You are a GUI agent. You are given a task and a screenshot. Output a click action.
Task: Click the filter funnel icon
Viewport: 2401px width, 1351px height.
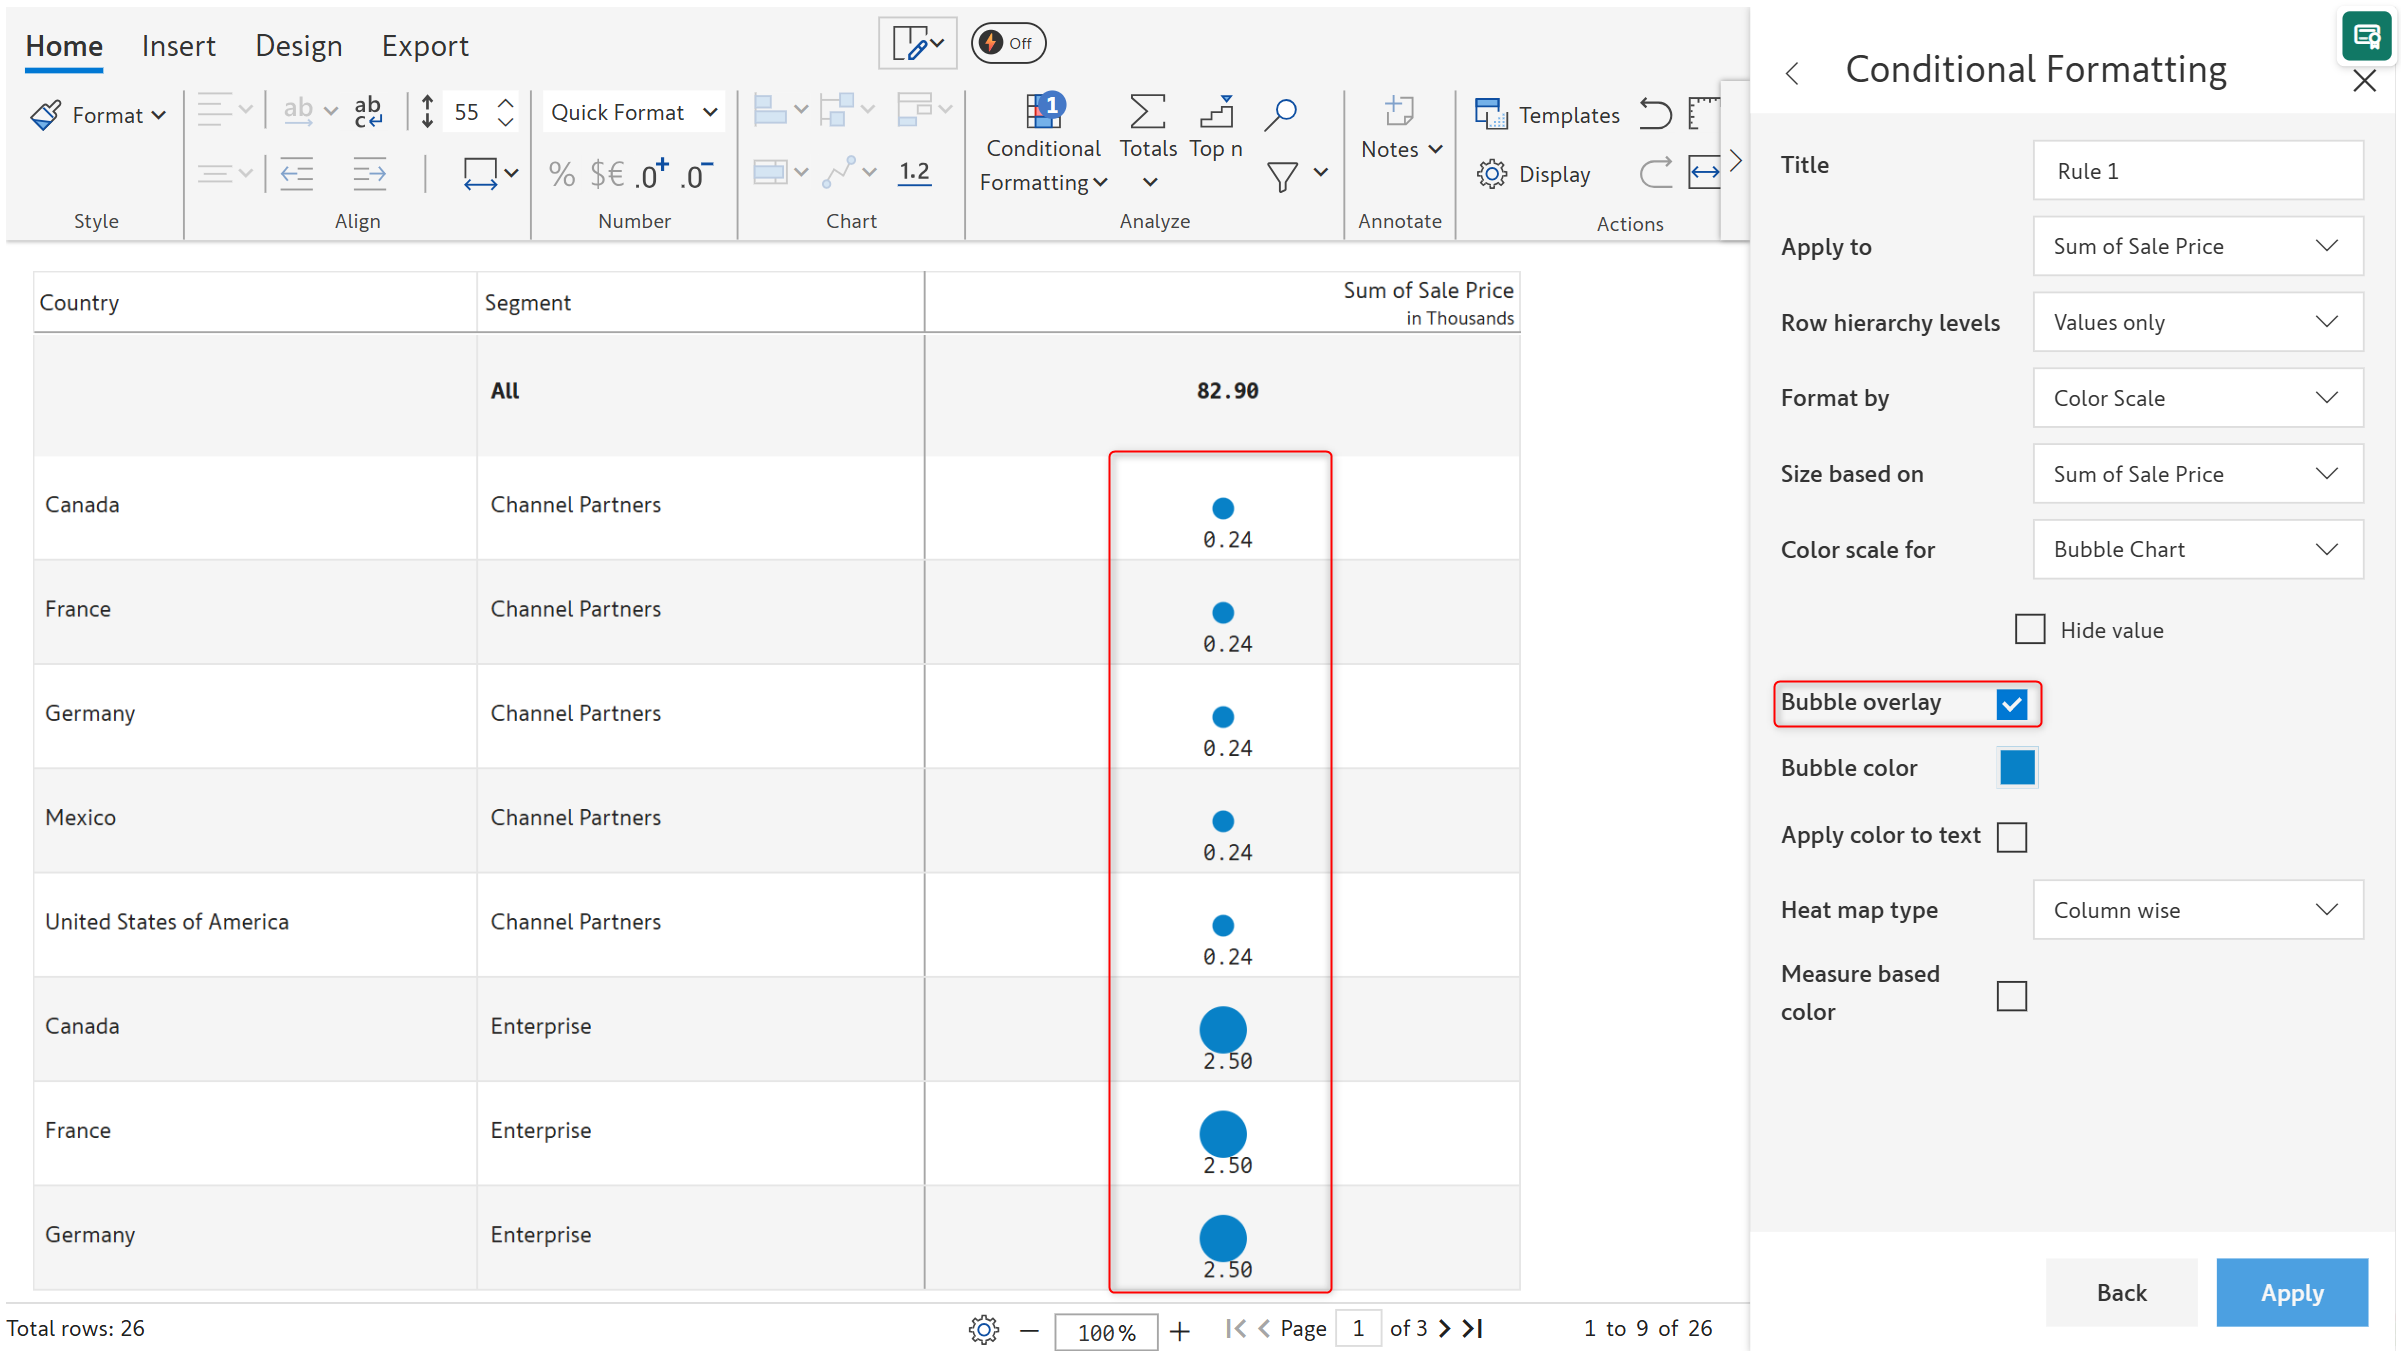point(1282,177)
